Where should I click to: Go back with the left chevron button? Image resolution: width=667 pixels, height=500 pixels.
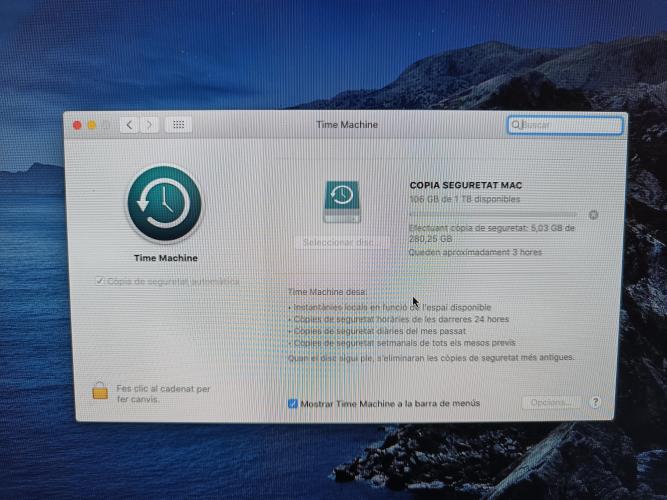(x=129, y=125)
